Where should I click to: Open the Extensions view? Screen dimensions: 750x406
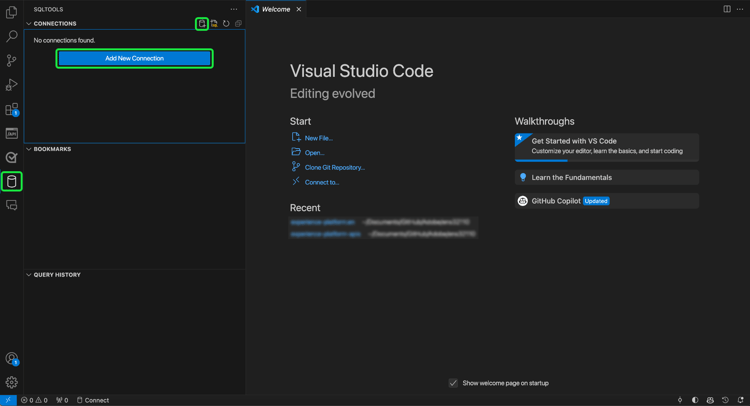12,109
